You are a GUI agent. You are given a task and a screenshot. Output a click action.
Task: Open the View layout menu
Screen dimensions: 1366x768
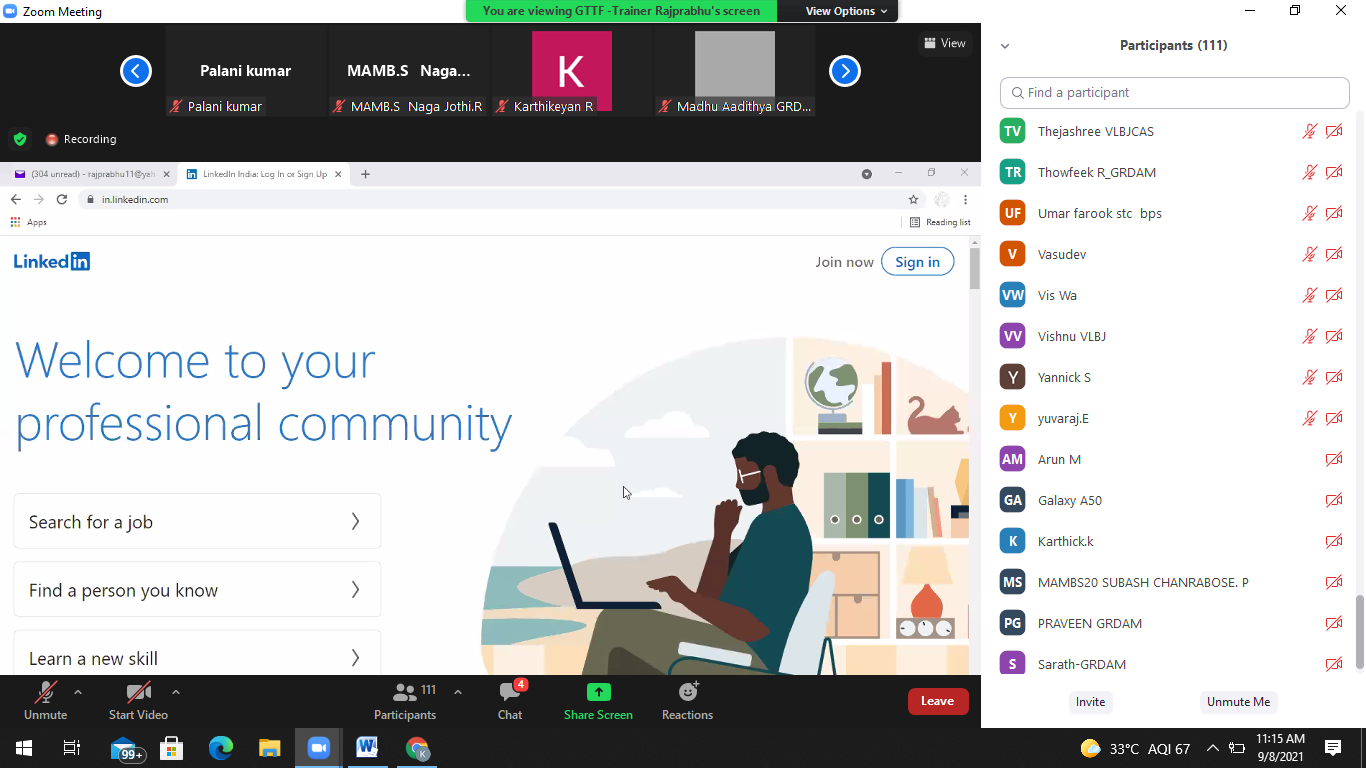click(x=945, y=43)
